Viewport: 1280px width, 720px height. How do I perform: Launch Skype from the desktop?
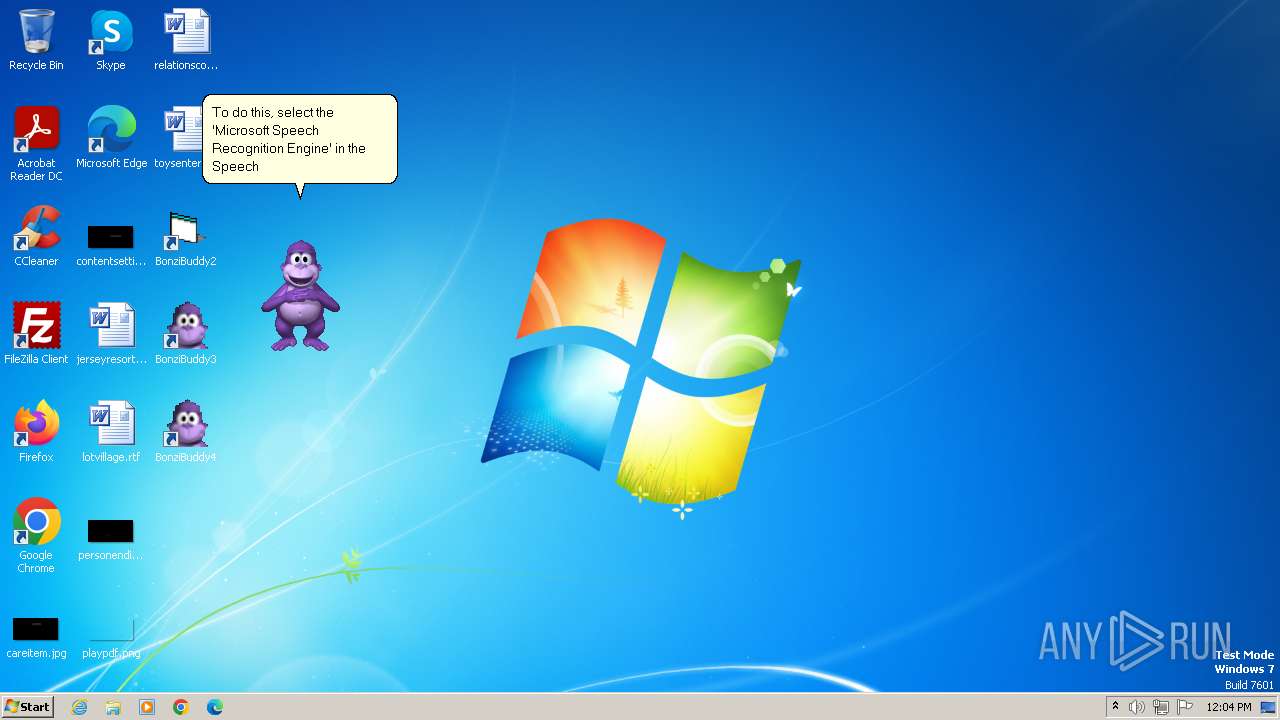tap(111, 40)
